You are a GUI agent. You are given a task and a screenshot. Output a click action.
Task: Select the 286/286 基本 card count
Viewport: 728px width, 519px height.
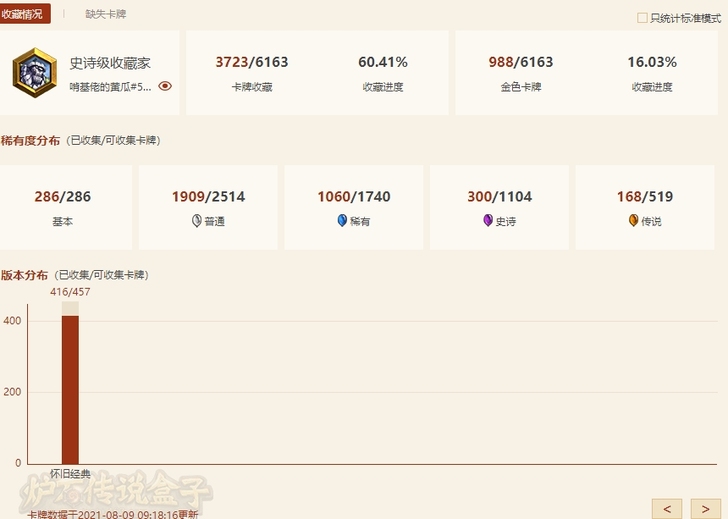pos(63,196)
